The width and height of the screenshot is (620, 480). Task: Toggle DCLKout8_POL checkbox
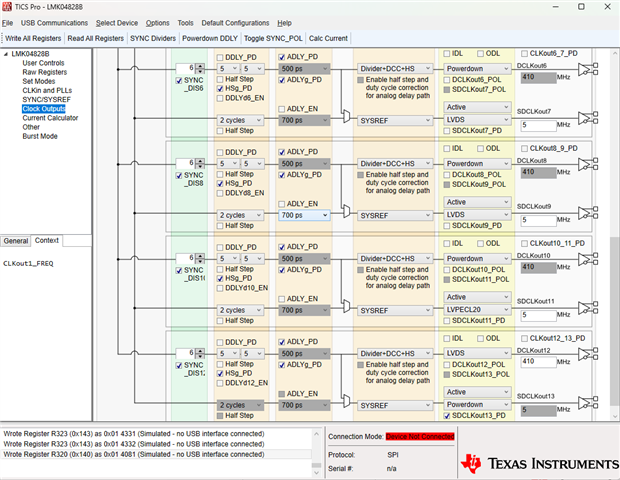pos(447,175)
